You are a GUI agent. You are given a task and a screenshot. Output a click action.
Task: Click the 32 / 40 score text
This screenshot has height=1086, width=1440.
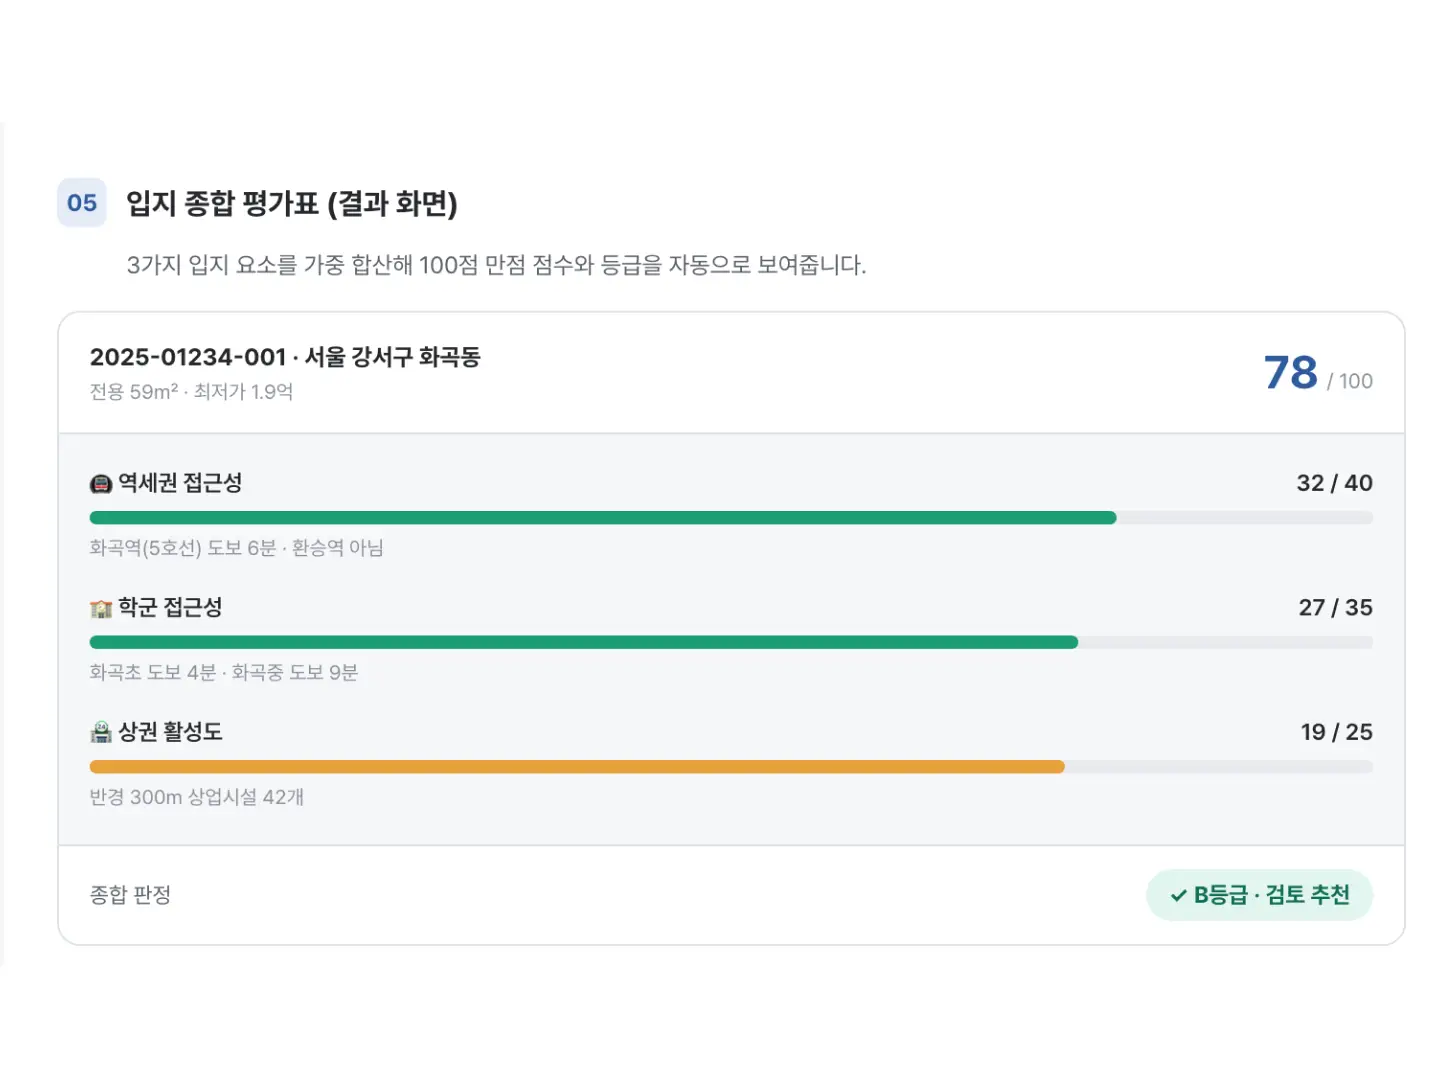coord(1334,483)
